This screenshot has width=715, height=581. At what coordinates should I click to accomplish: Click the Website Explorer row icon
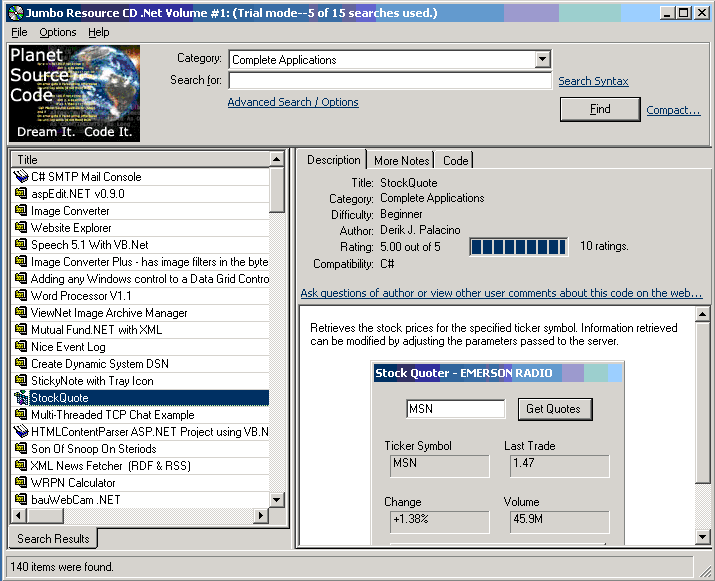21,227
